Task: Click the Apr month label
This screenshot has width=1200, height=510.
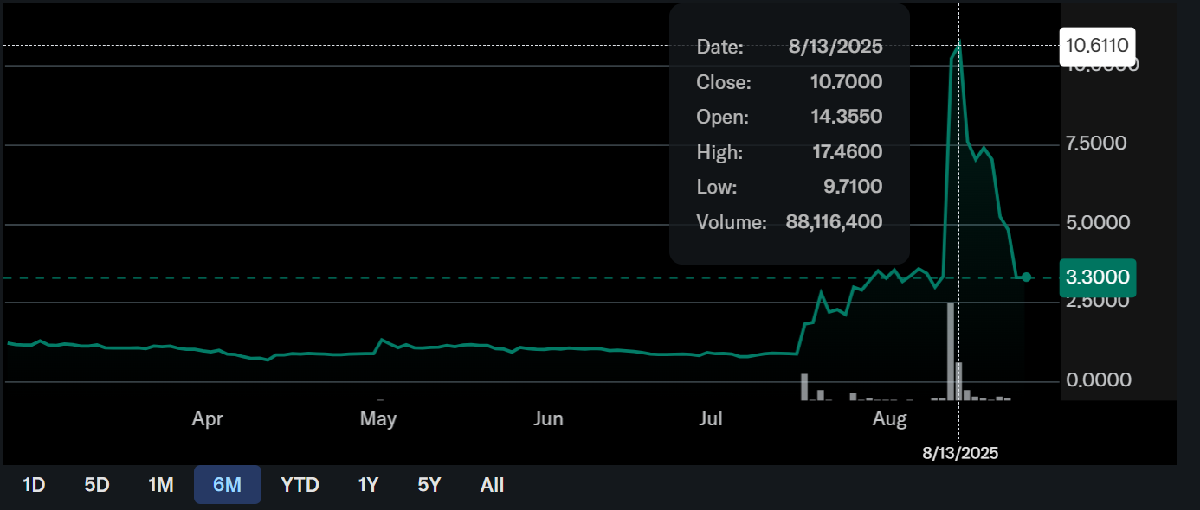Action: click(207, 418)
